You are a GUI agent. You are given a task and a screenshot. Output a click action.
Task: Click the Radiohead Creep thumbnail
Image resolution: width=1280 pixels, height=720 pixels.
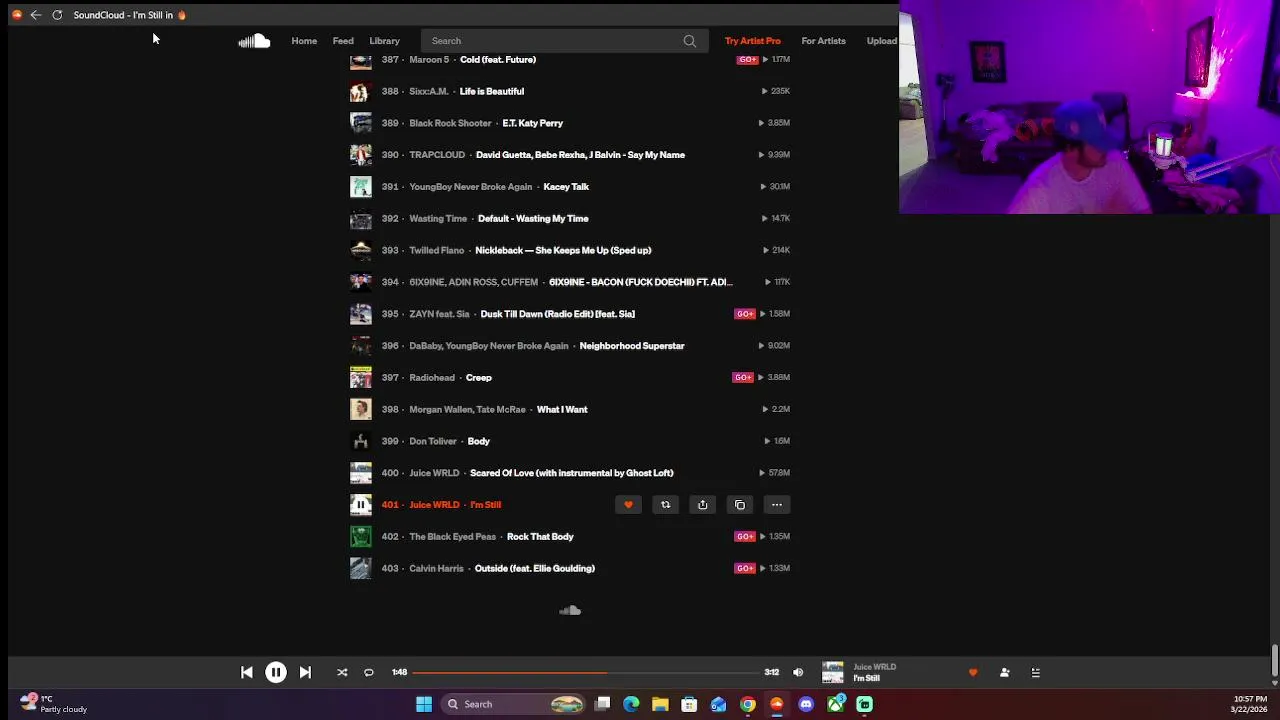(361, 378)
